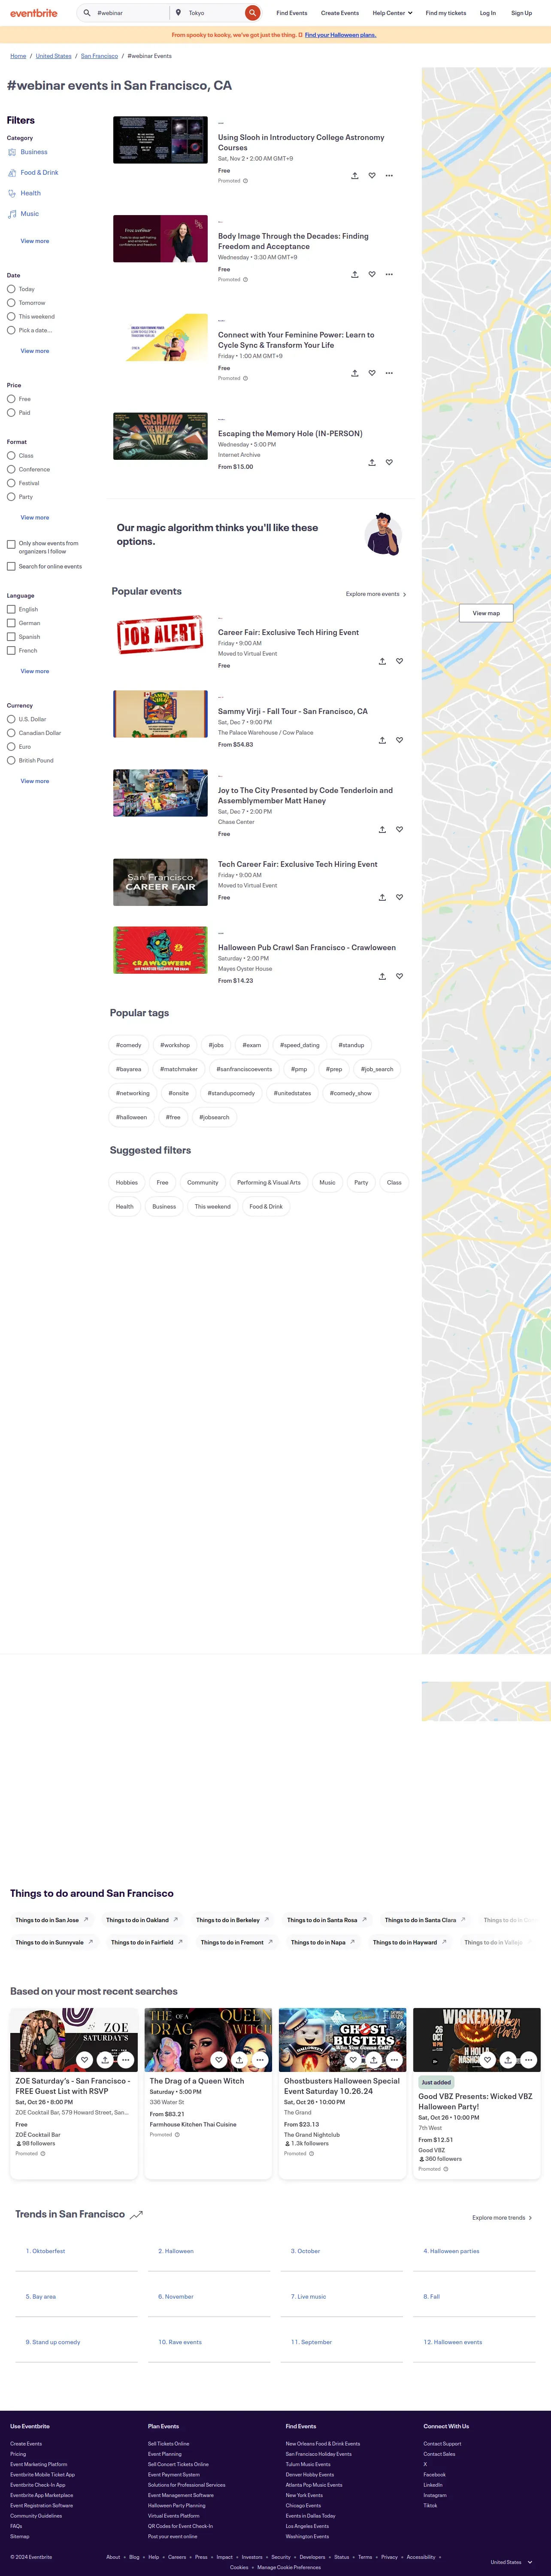Select the This weekend date filter
This screenshot has width=551, height=2576.
[11, 316]
